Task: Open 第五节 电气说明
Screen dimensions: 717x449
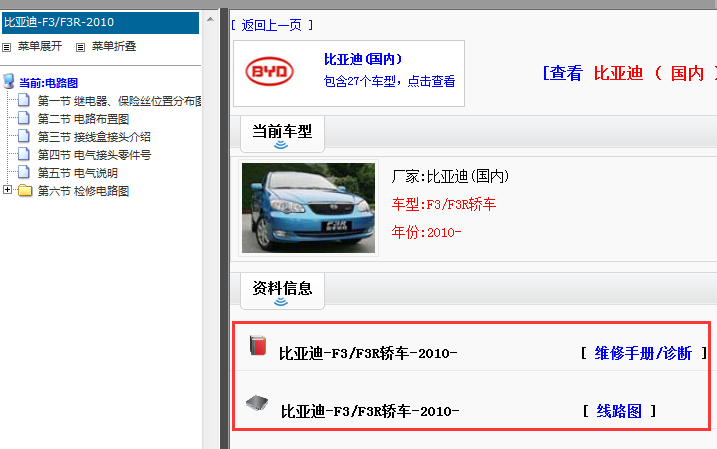Action: point(78,173)
